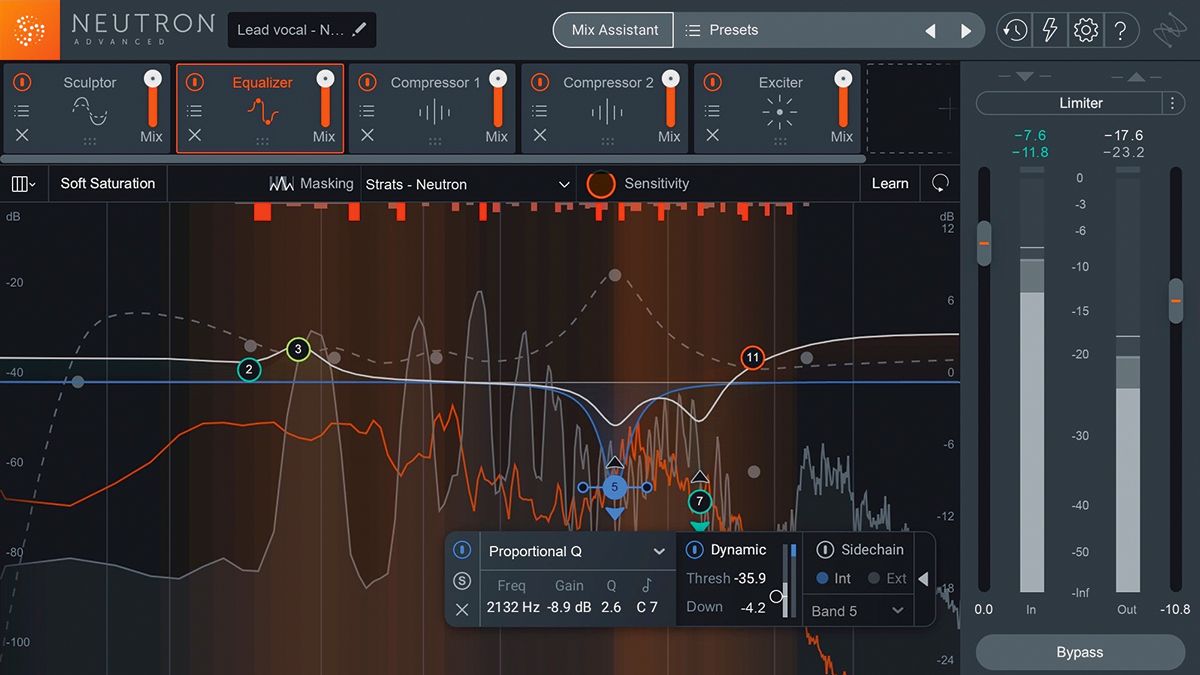This screenshot has height=675, width=1200.
Task: Open undo history via the clock icon
Action: [1013, 30]
